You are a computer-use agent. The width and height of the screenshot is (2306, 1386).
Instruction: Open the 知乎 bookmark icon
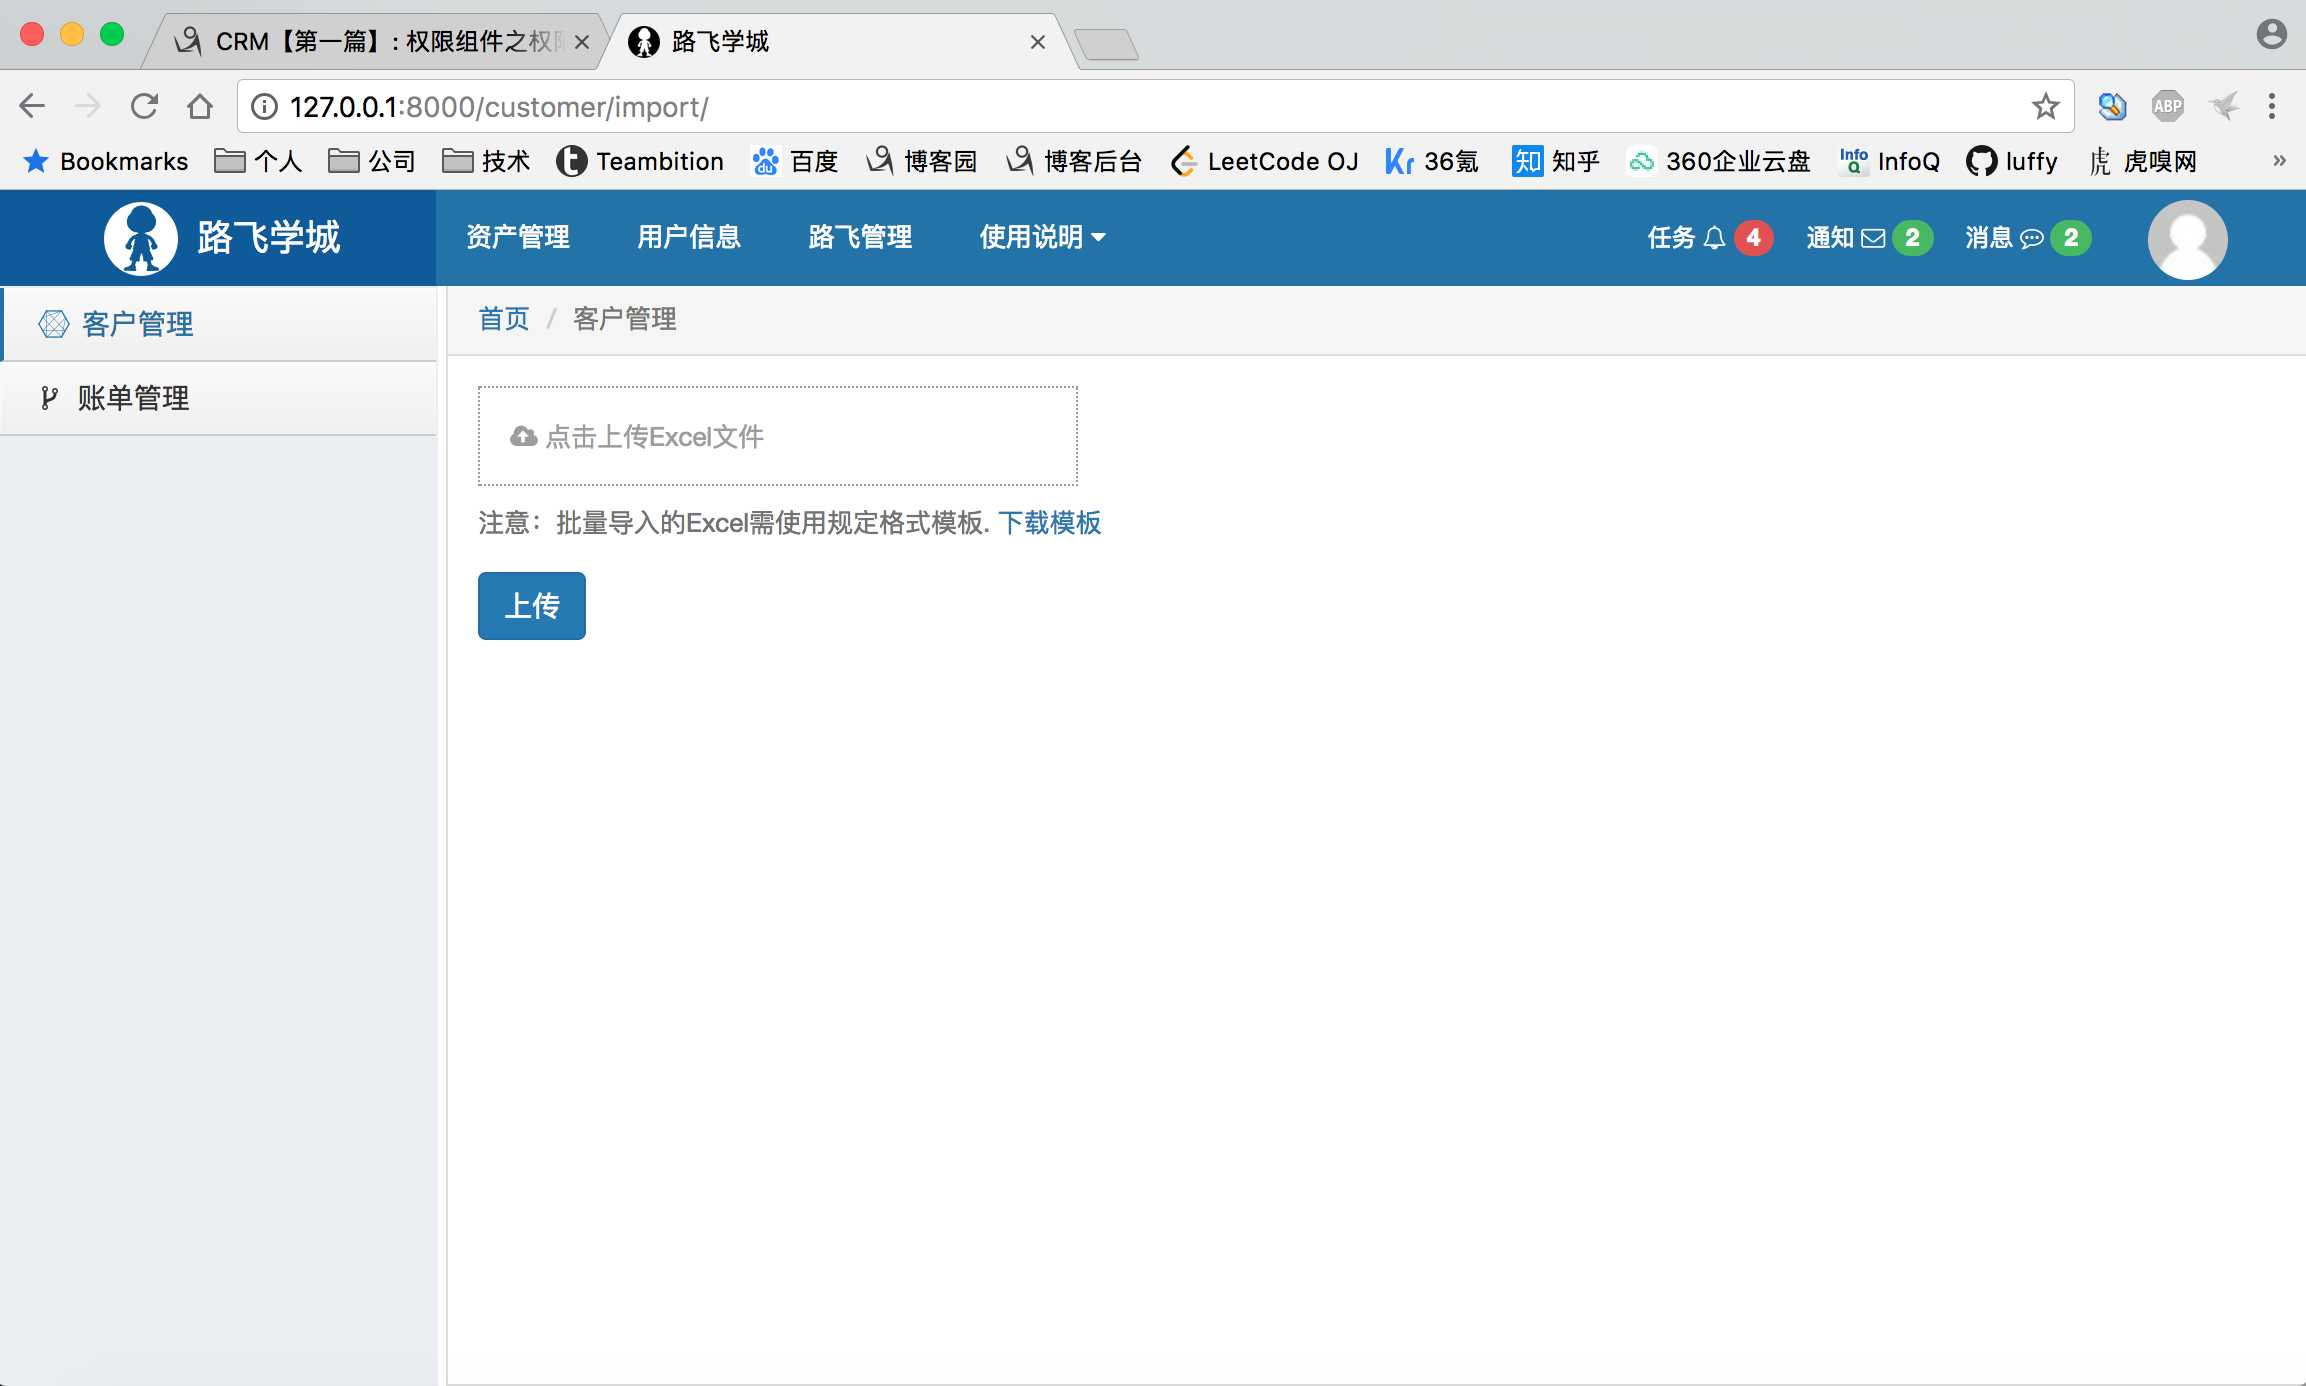(1526, 160)
